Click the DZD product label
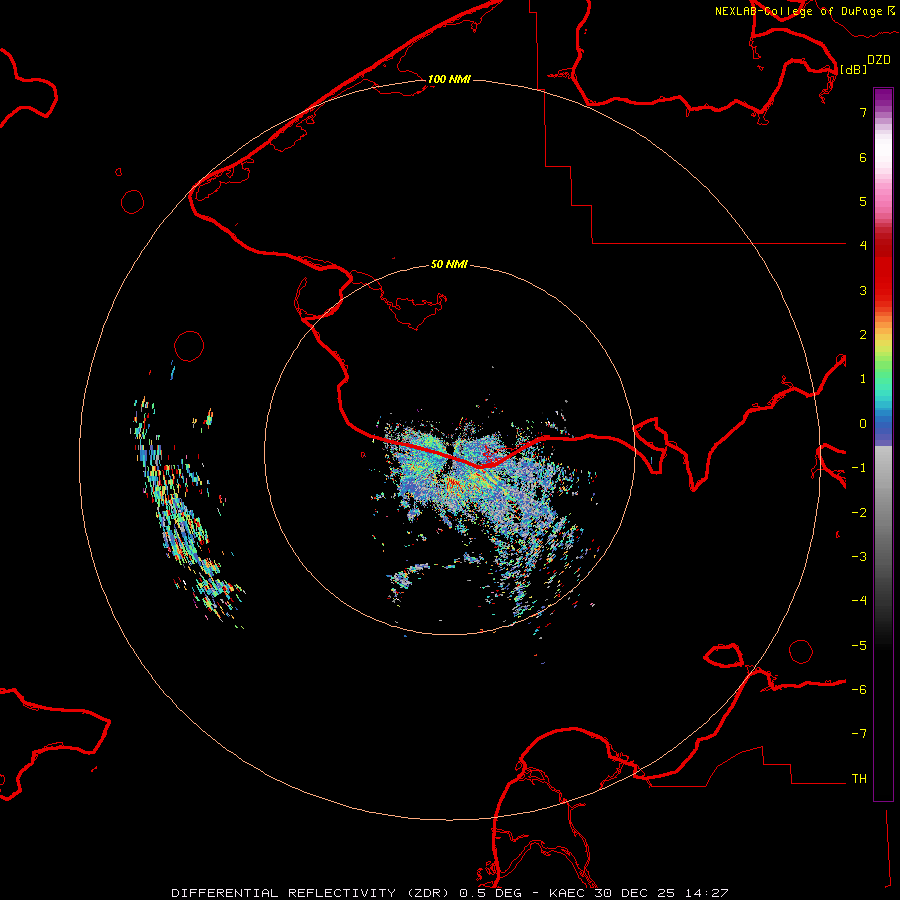 click(879, 60)
